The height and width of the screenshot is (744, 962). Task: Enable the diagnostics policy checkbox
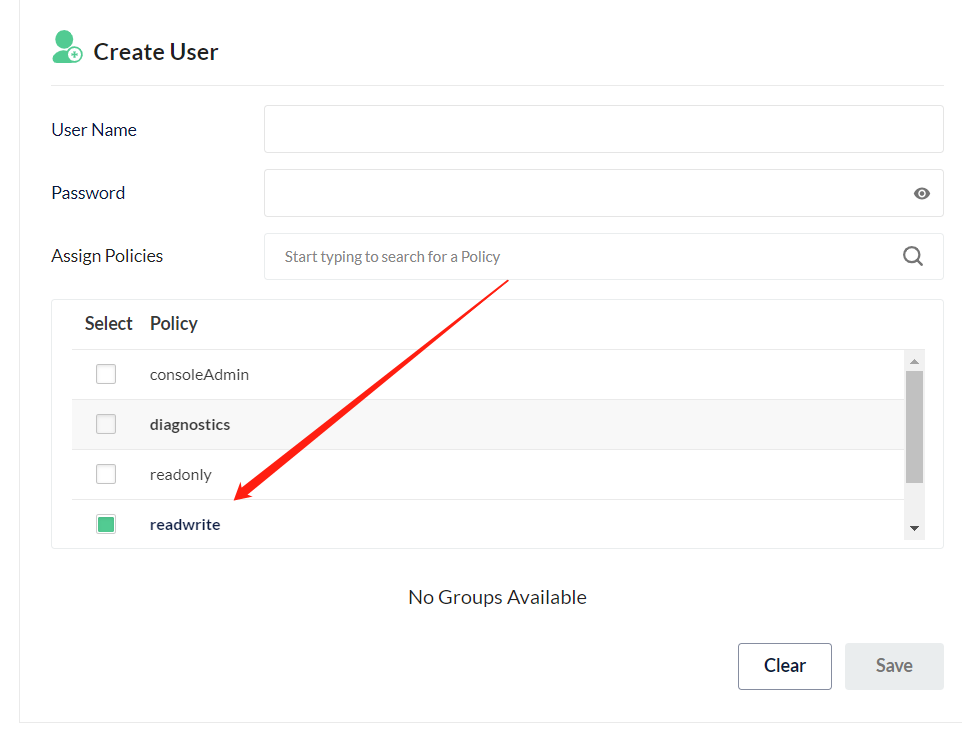pyautogui.click(x=106, y=424)
